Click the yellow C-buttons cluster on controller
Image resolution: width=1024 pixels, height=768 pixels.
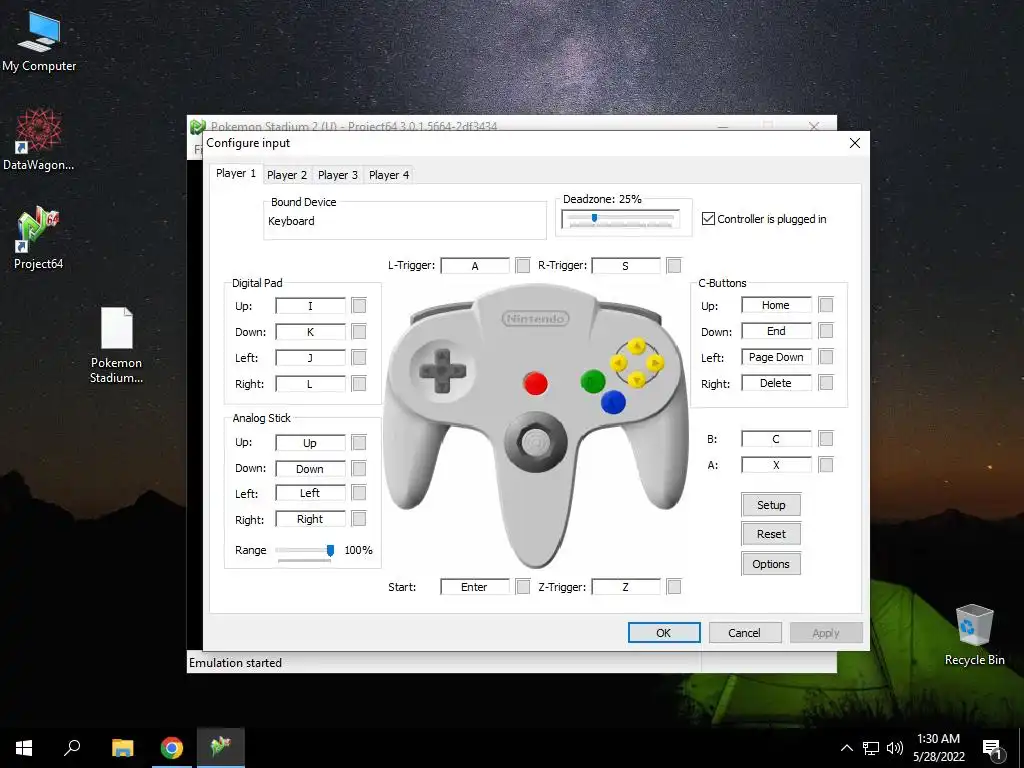tap(637, 362)
